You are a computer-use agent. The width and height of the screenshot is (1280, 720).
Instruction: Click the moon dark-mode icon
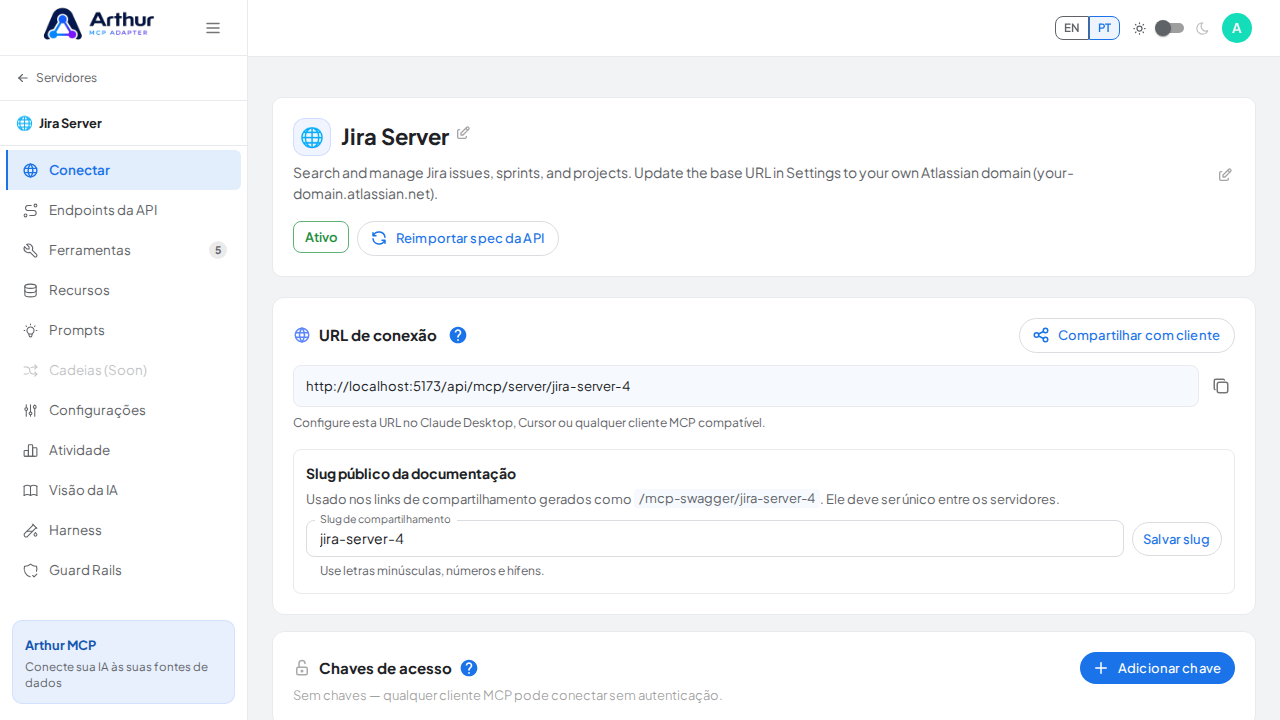click(1202, 28)
